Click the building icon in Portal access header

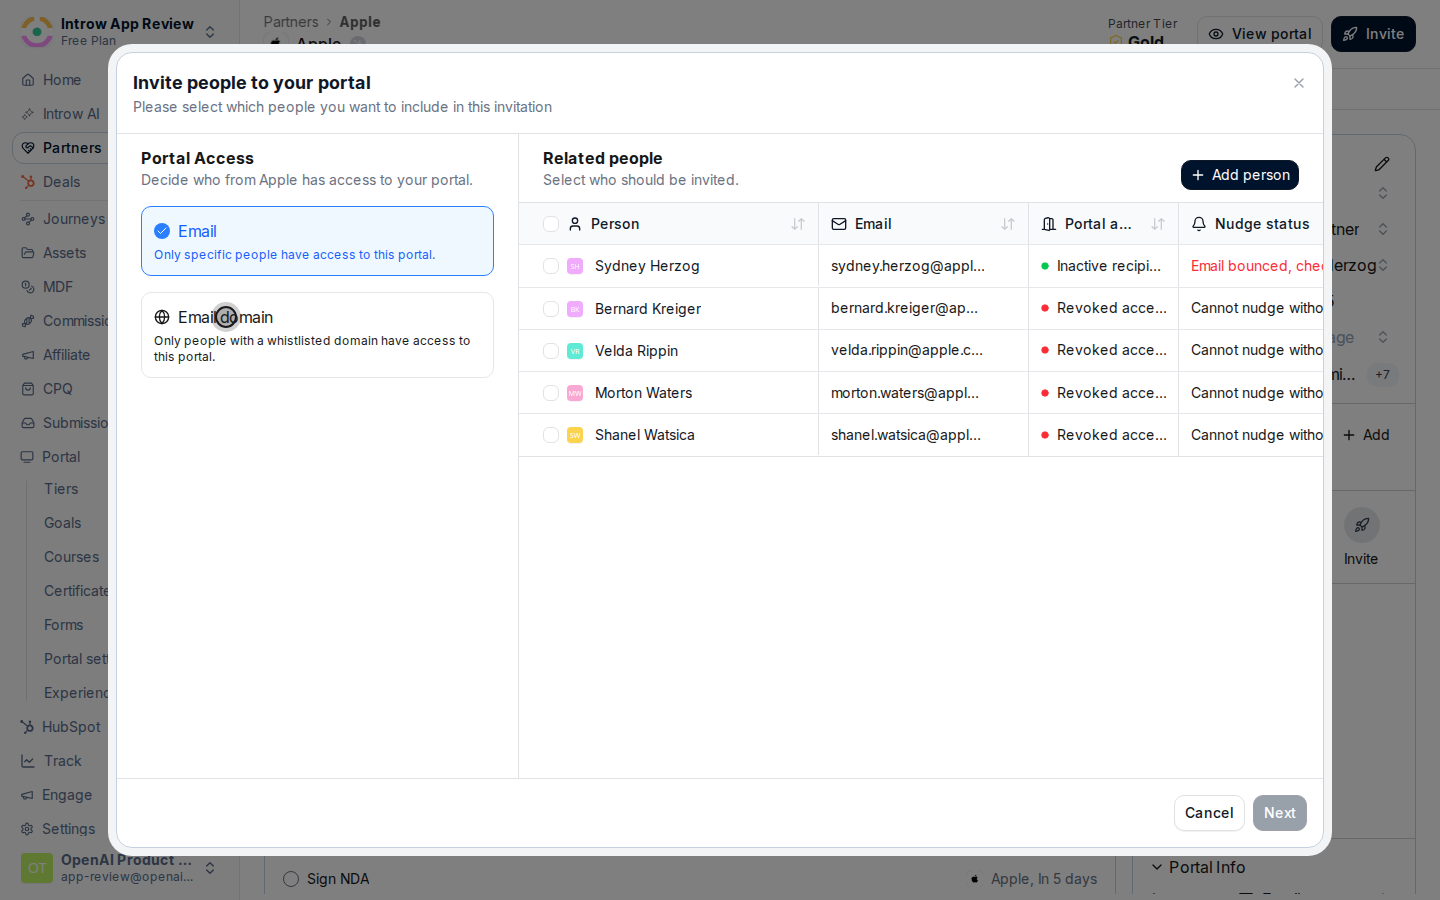click(1049, 224)
